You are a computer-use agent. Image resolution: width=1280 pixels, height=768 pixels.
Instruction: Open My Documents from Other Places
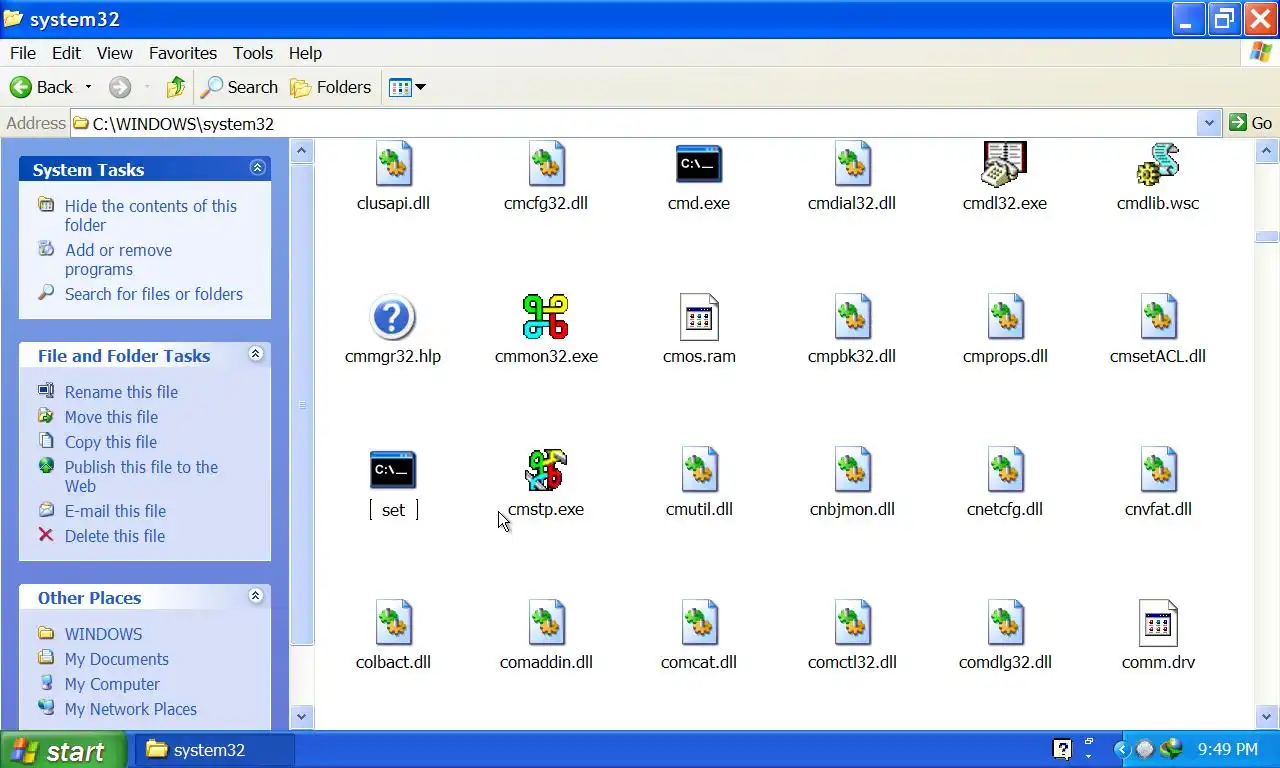point(116,659)
